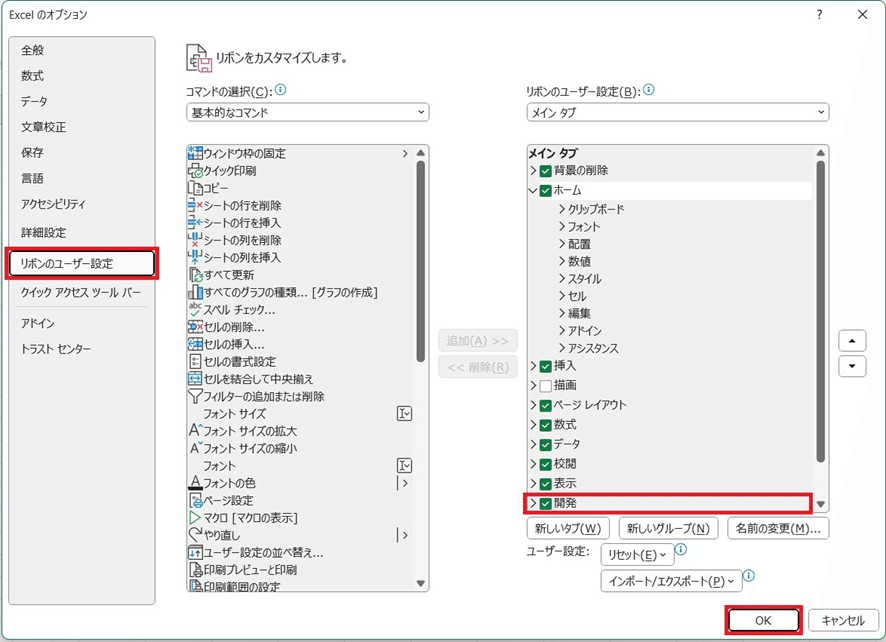Open the リセット(E) dropdown
The width and height of the screenshot is (886, 642).
(636, 554)
